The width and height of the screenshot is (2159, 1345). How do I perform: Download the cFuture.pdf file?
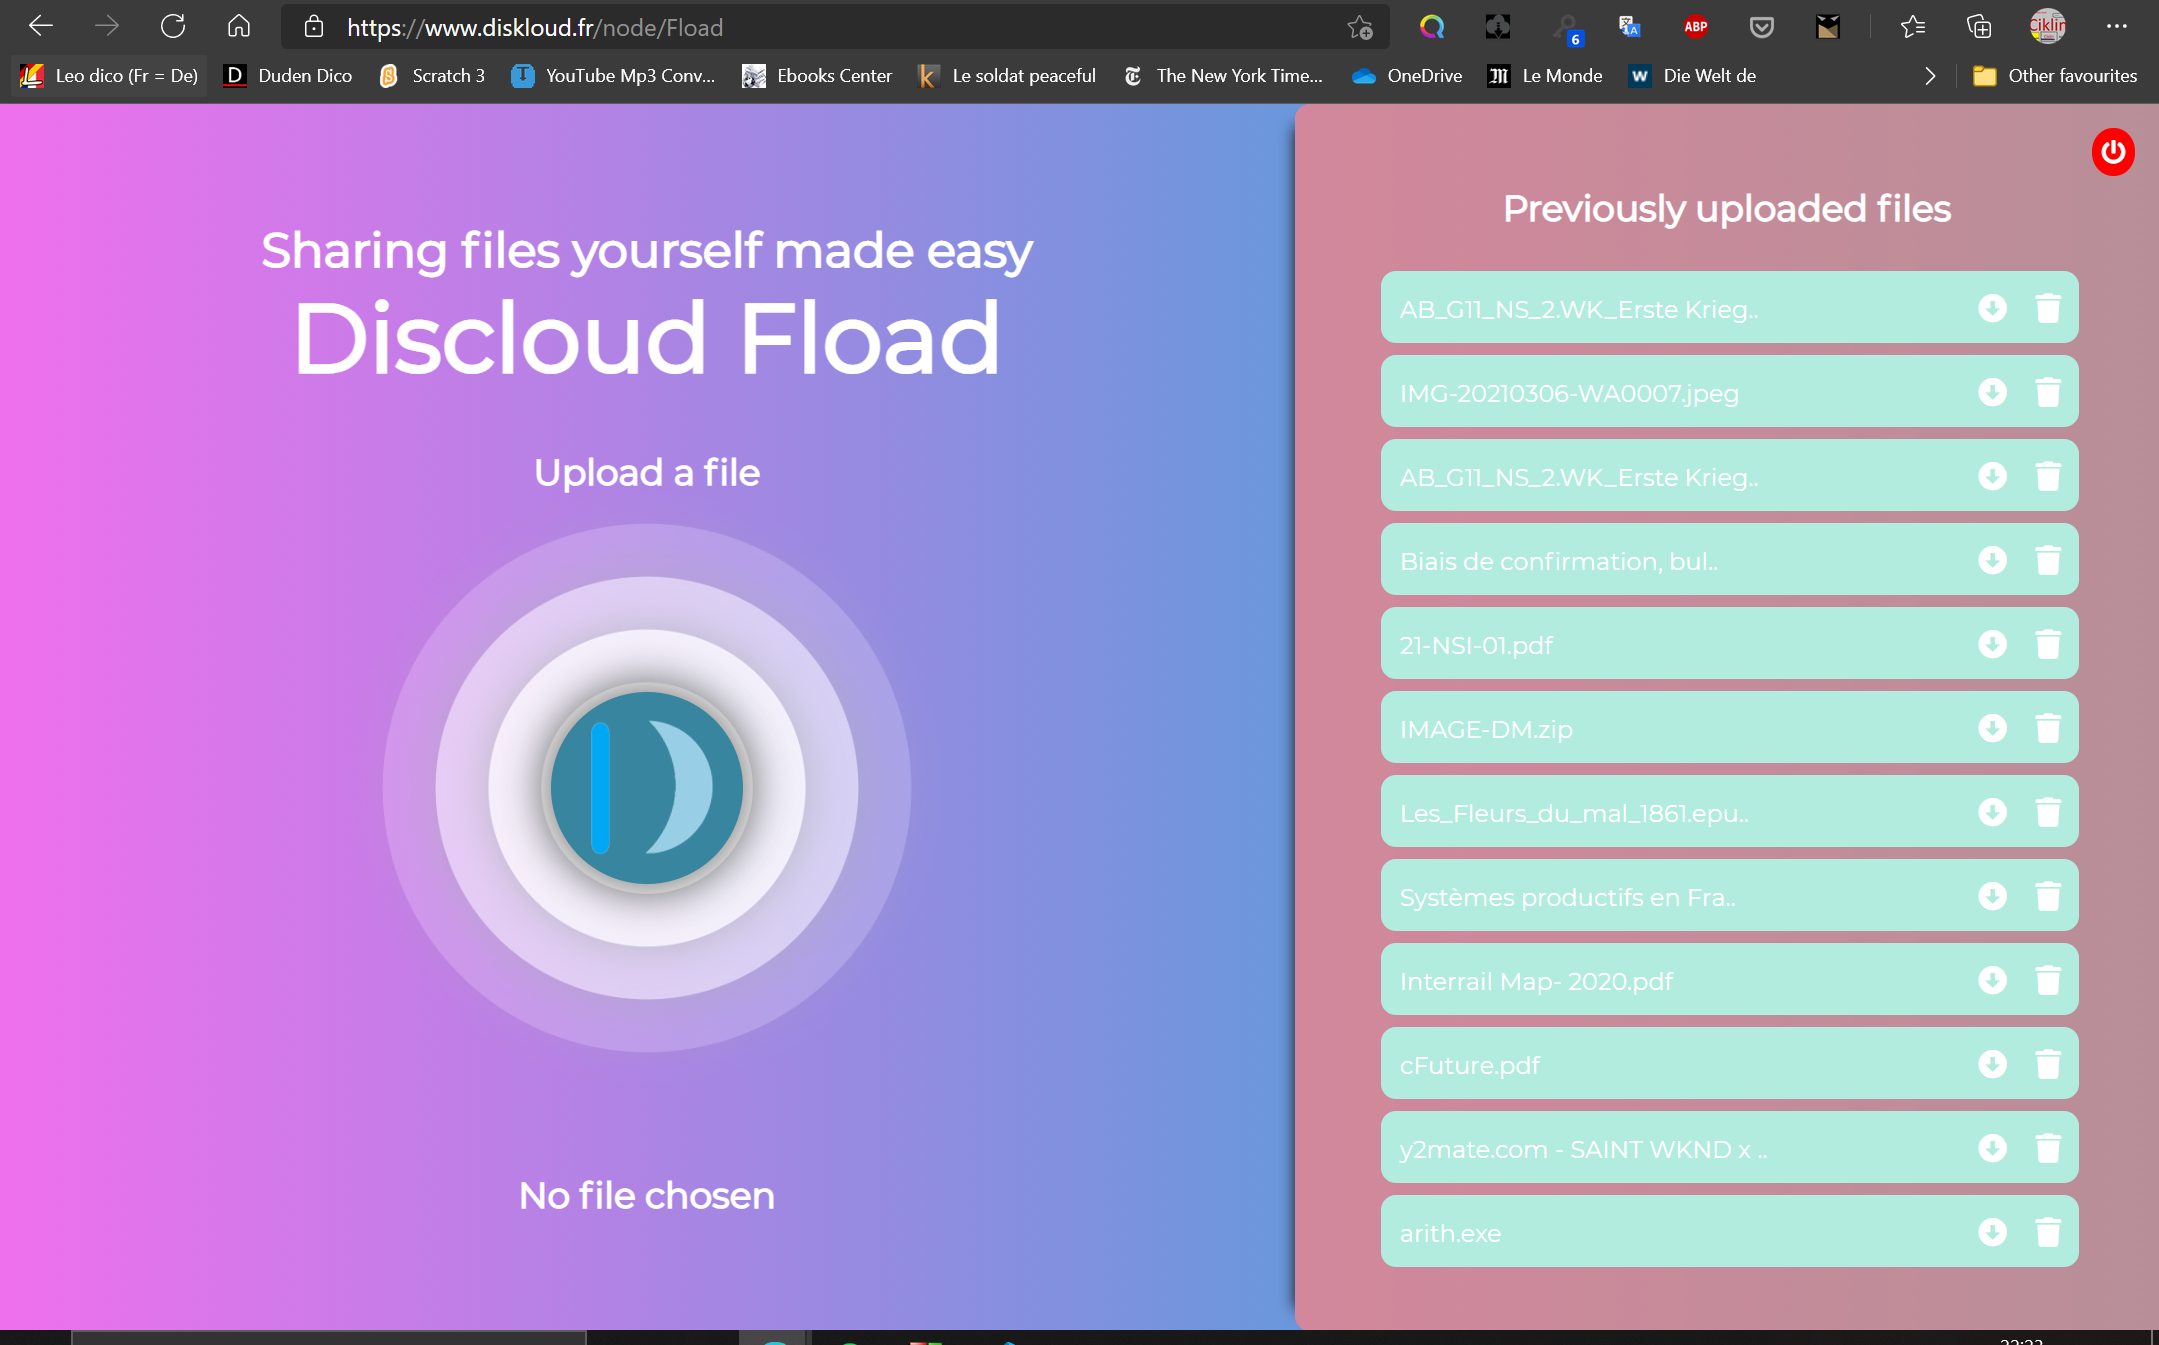[x=1992, y=1064]
